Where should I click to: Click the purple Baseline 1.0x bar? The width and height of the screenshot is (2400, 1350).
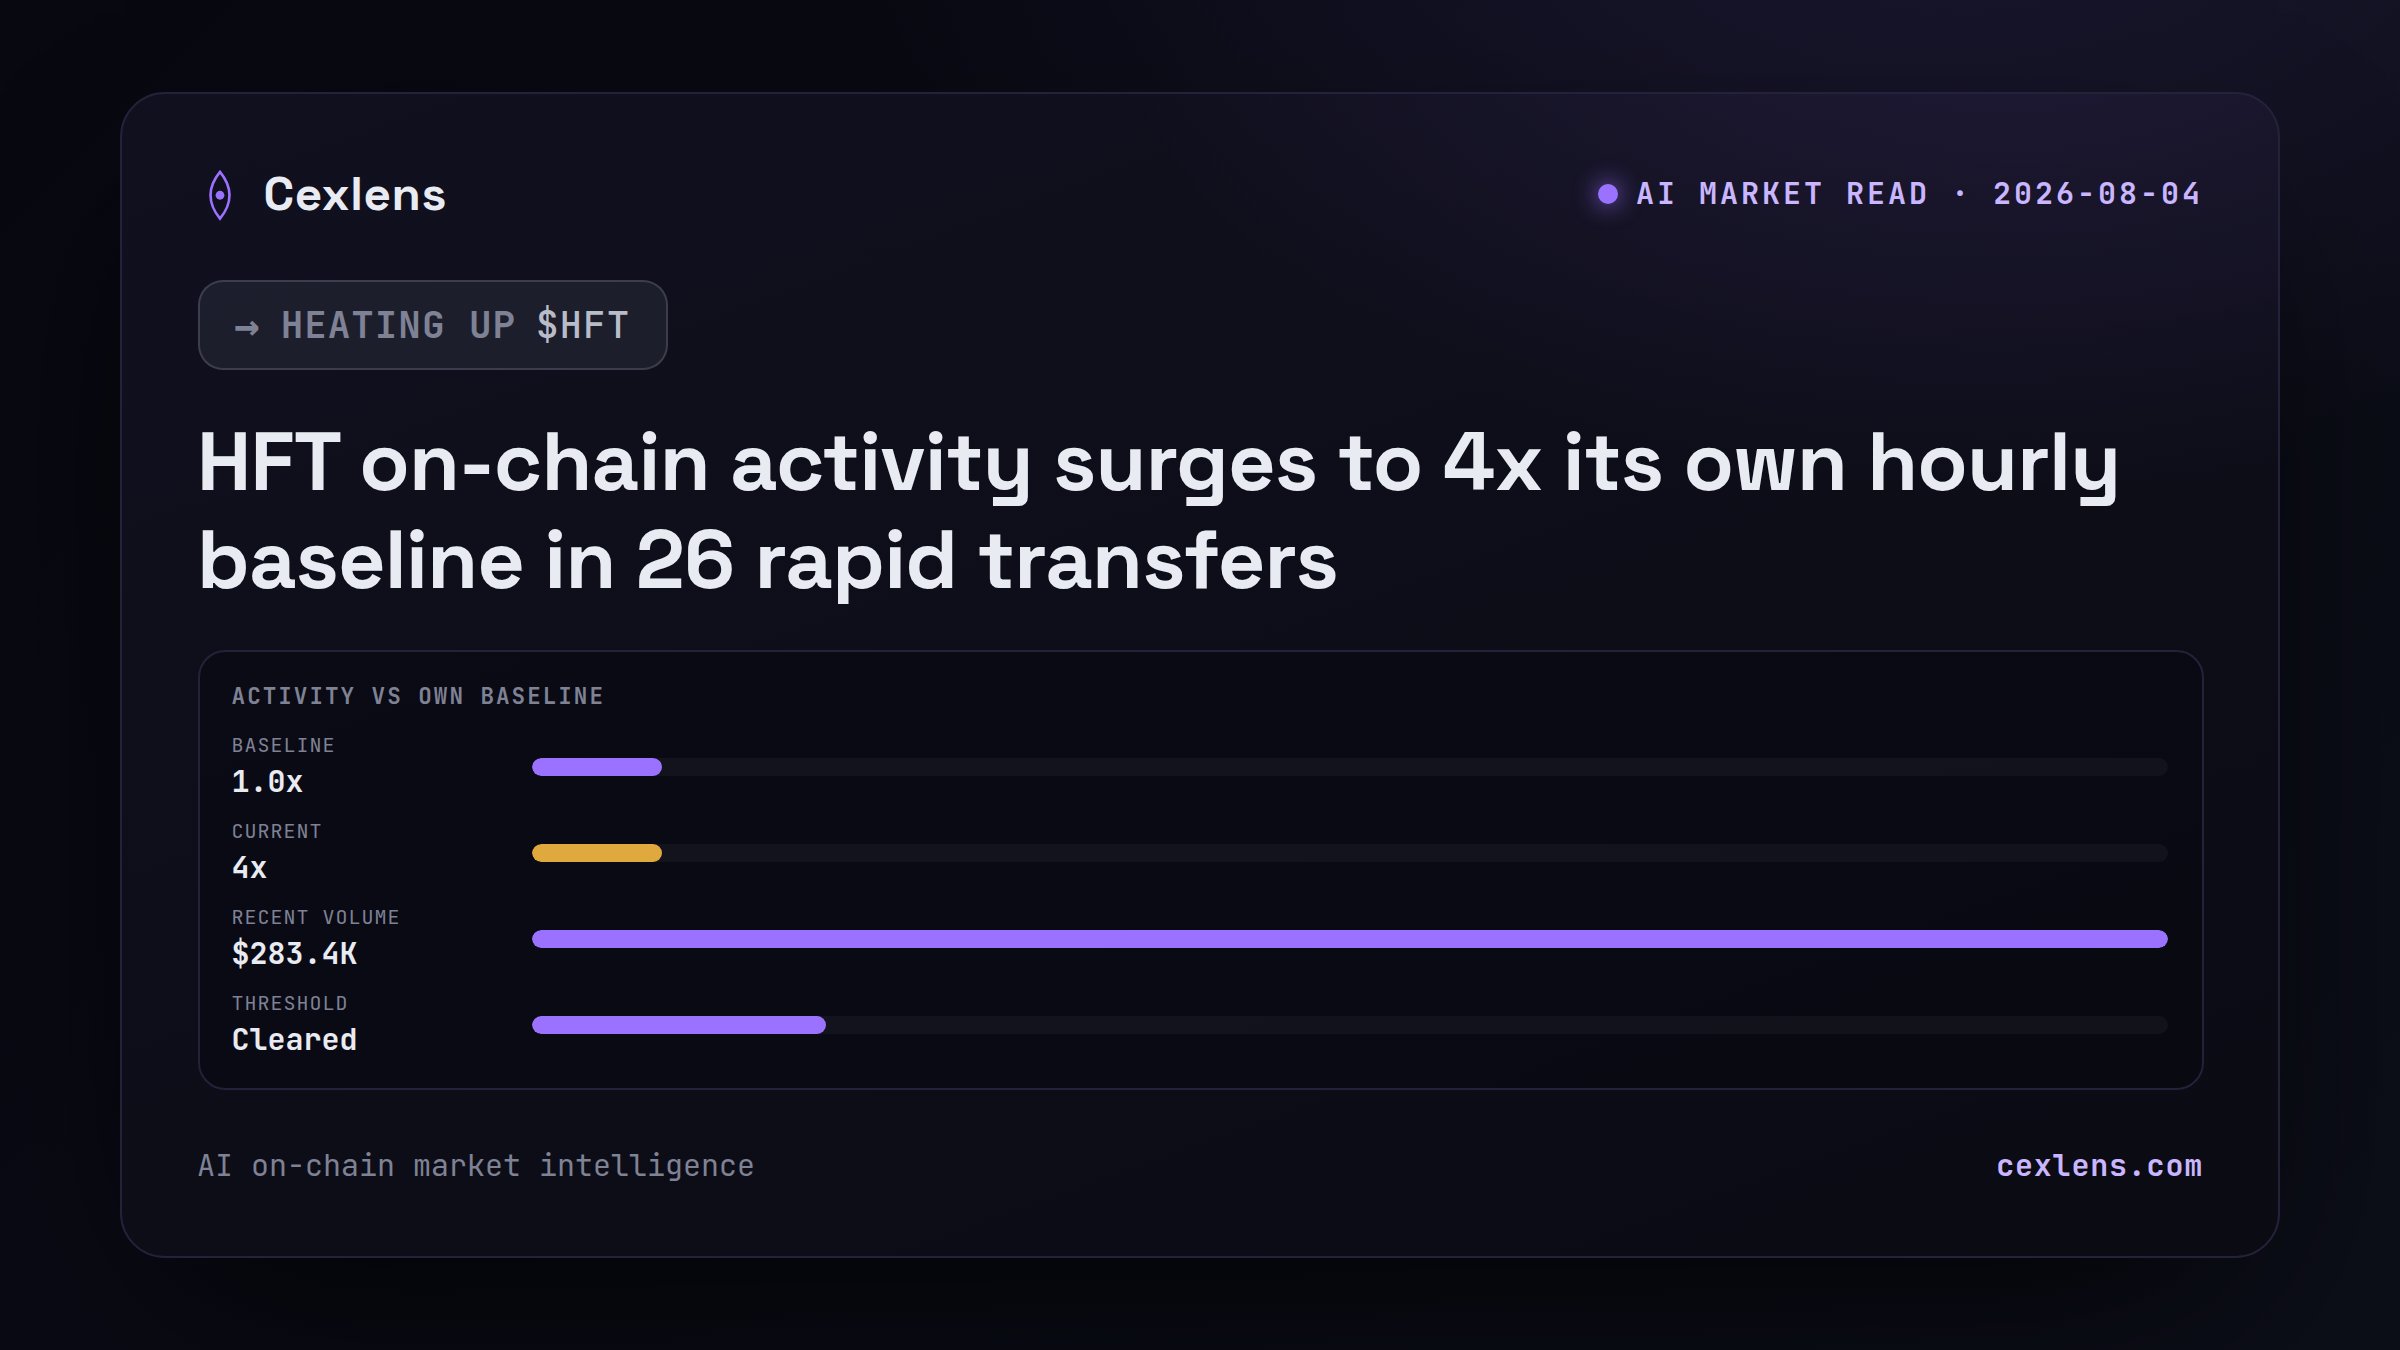(597, 767)
